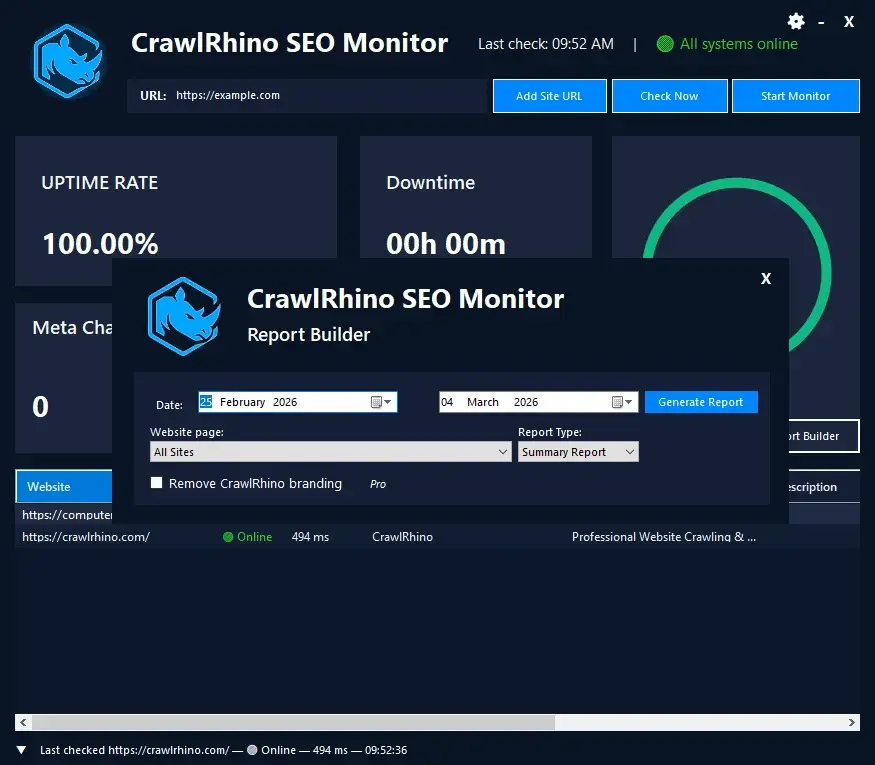
Task: Enable Remove CrawlRhino branding checkbox
Action: point(156,483)
